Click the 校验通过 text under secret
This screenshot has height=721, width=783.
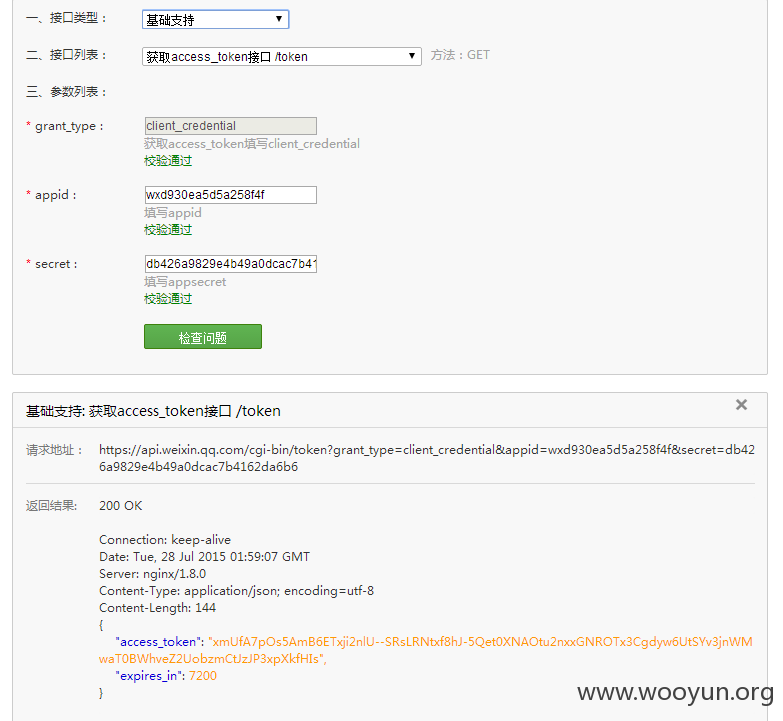tap(168, 299)
